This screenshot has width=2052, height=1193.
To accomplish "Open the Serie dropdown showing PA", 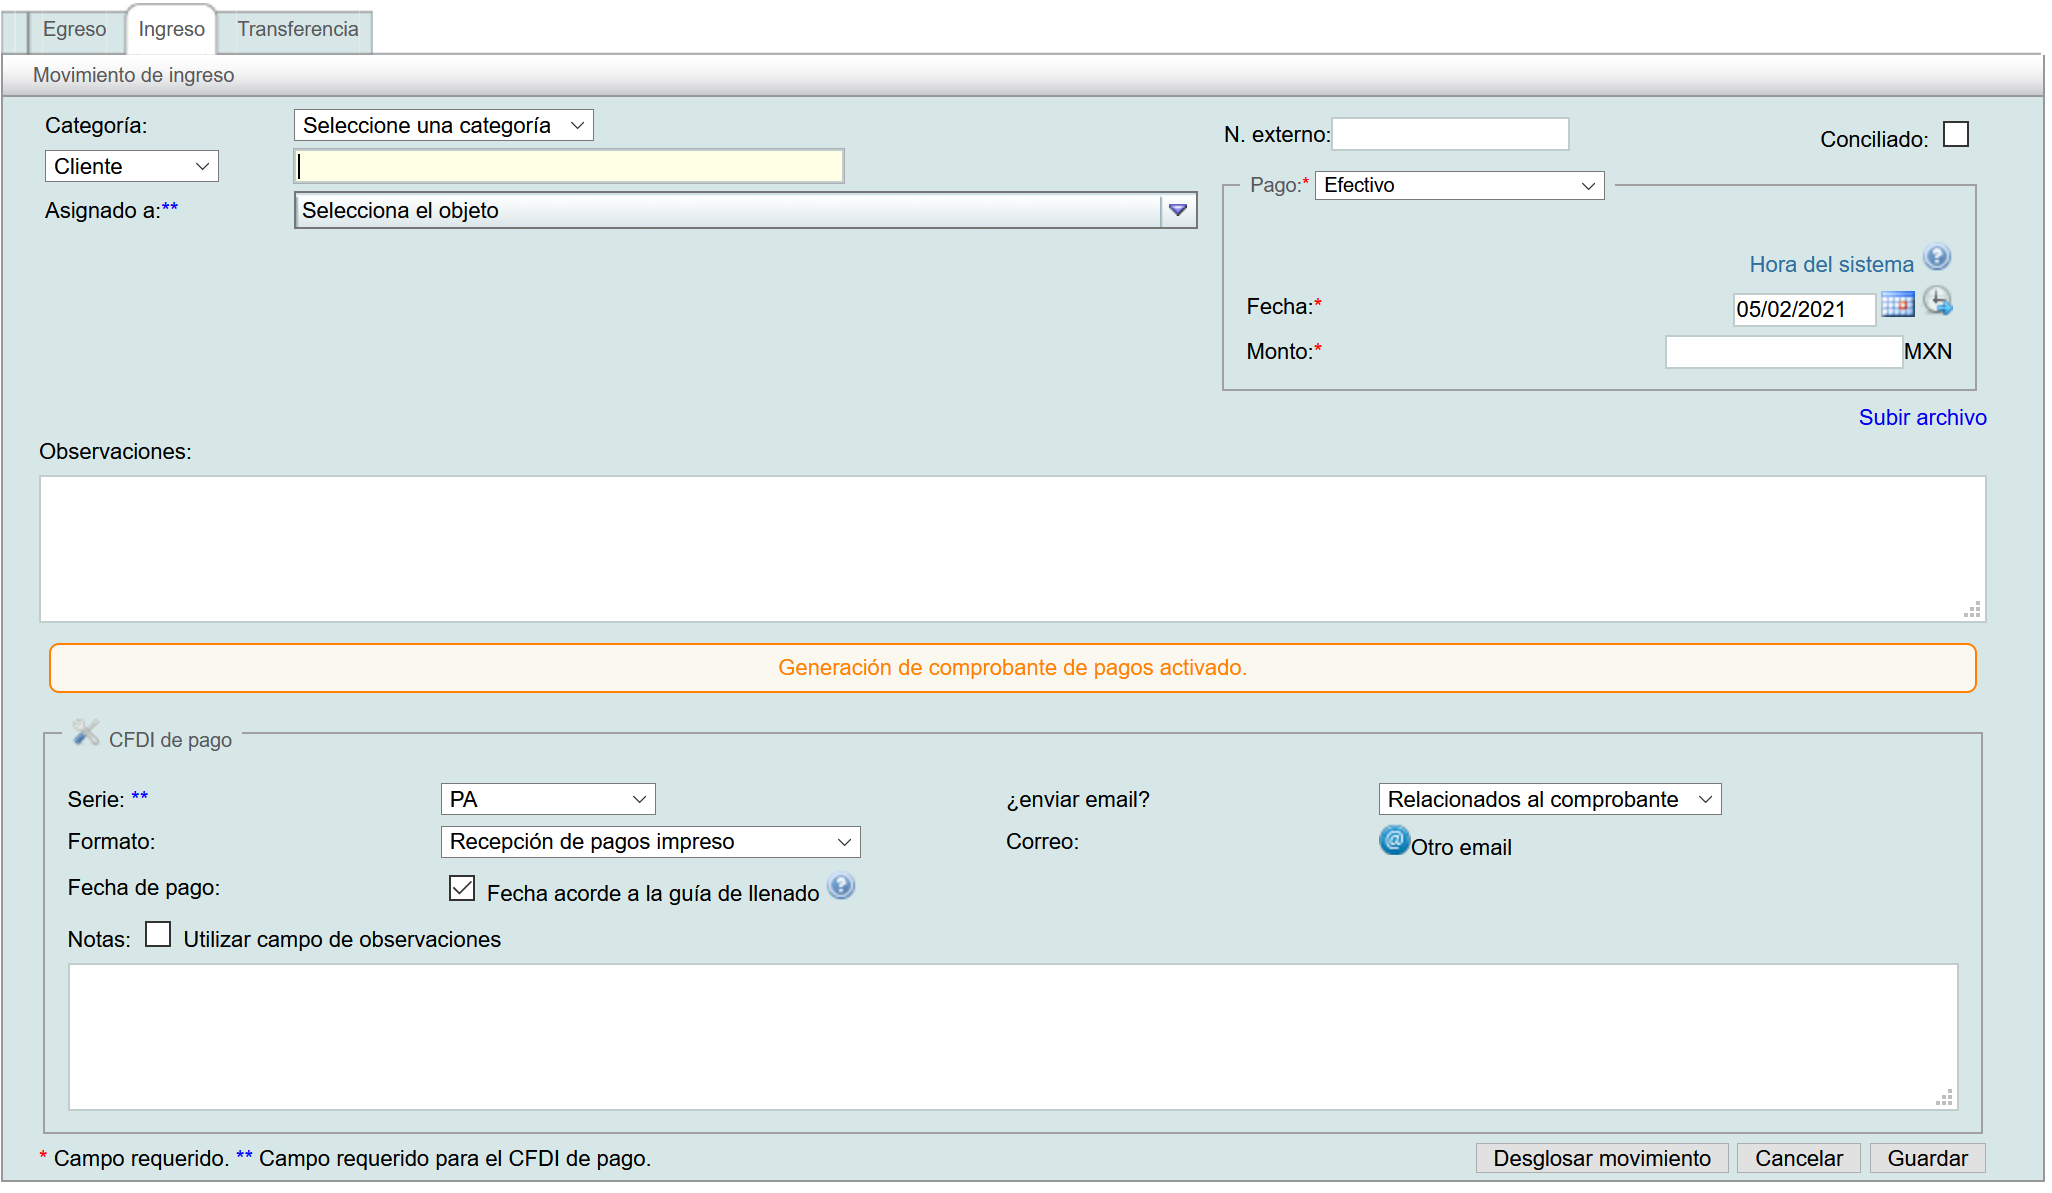I will point(547,800).
